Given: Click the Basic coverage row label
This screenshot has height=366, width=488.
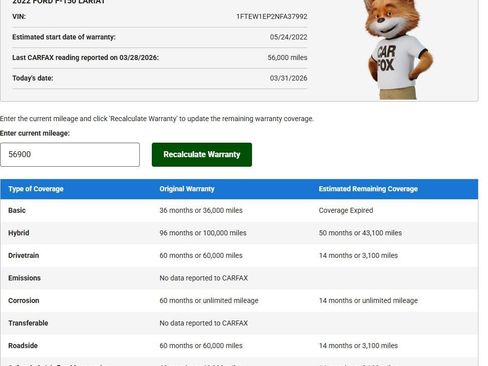Looking at the screenshot, I should (17, 210).
